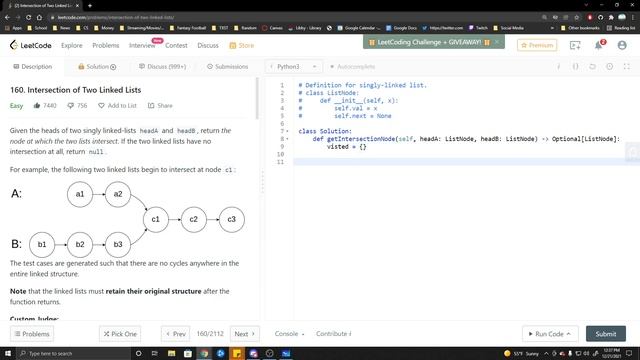Viewport: 640px width, 360px height.
Task: Open the LeetCoding Challenge GIVEAWAY banner
Action: [x=429, y=42]
